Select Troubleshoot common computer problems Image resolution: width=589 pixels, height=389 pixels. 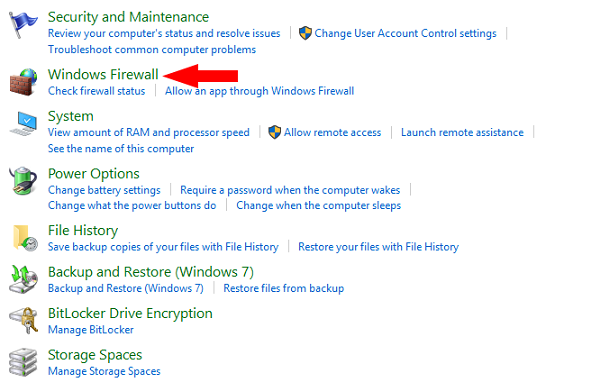point(152,50)
